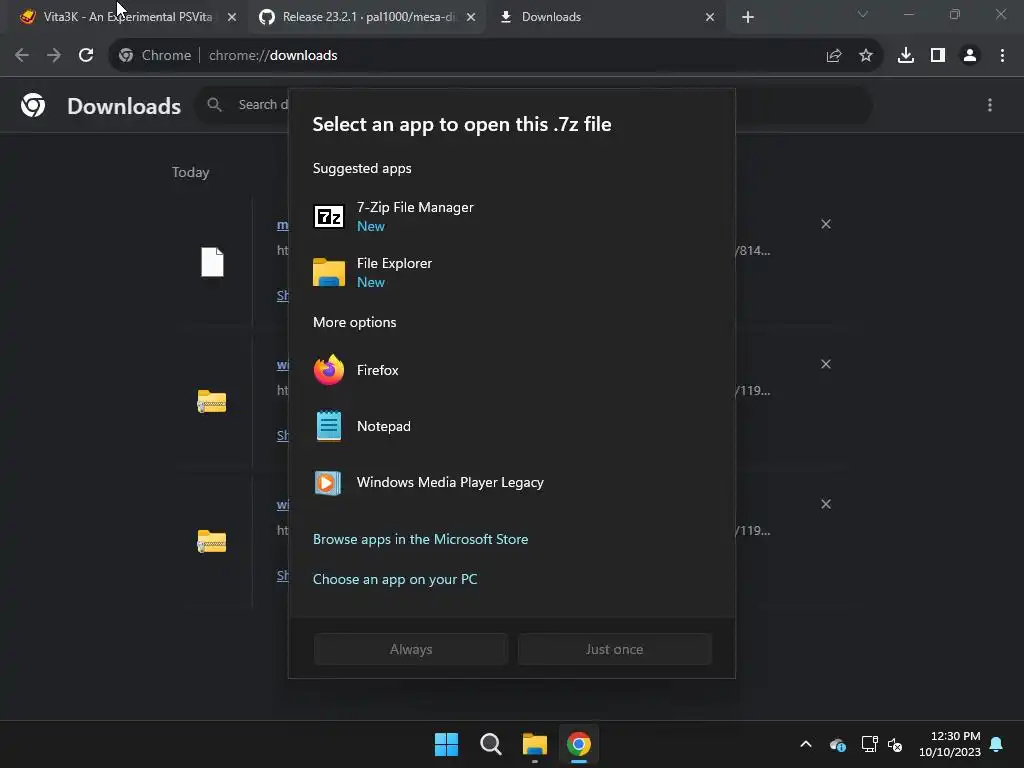Click the Always button
The height and width of the screenshot is (768, 1024).
411,649
